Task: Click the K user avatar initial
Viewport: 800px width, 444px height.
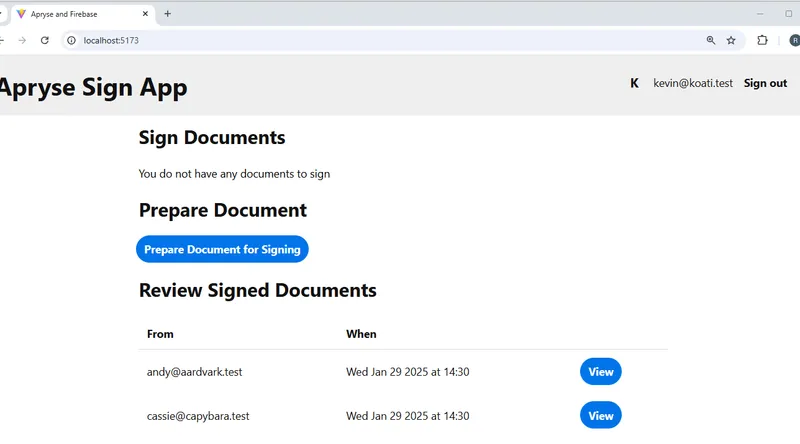Action: coord(634,83)
